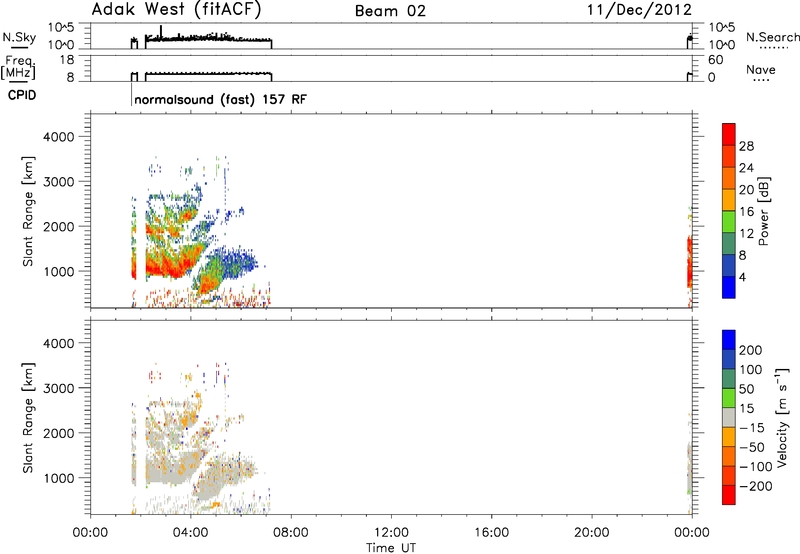This screenshot has width=800, height=554.
Task: Click the Power [dB] colorbar label
Action: [x=763, y=211]
